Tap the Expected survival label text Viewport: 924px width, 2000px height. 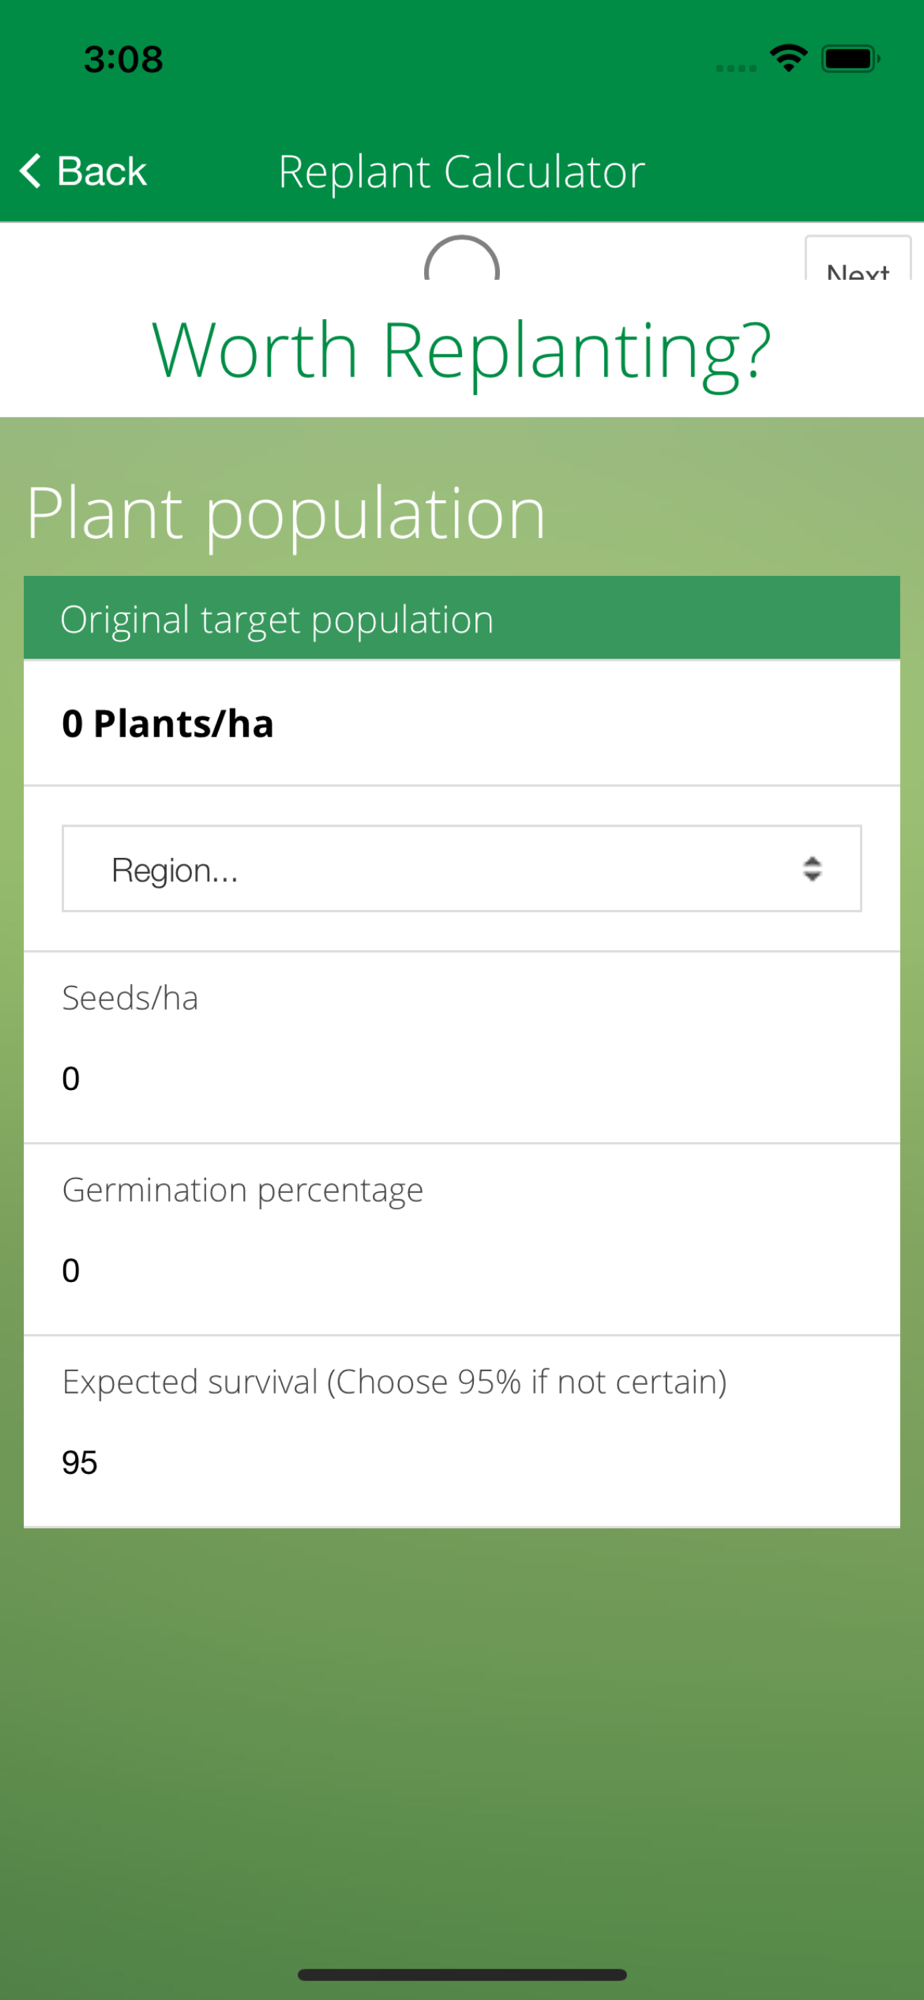click(x=394, y=1382)
